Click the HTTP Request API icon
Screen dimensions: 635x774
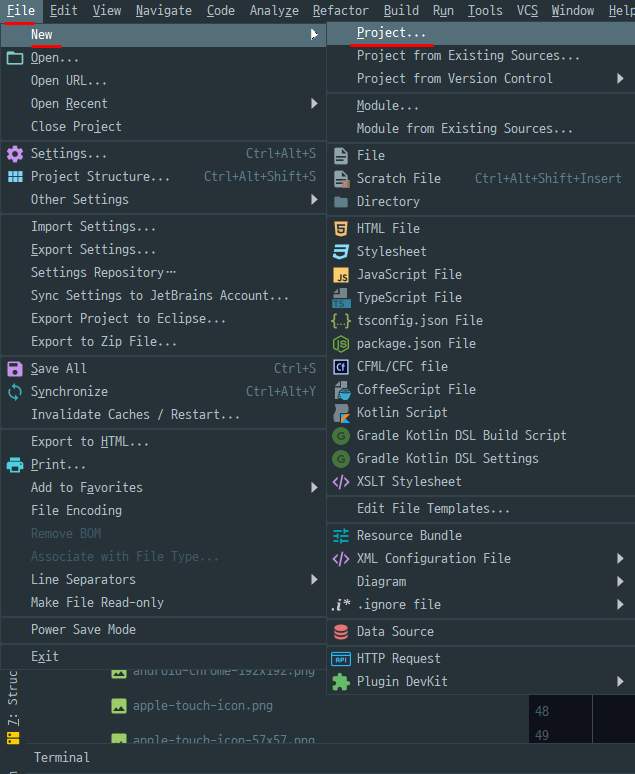pyautogui.click(x=341, y=658)
